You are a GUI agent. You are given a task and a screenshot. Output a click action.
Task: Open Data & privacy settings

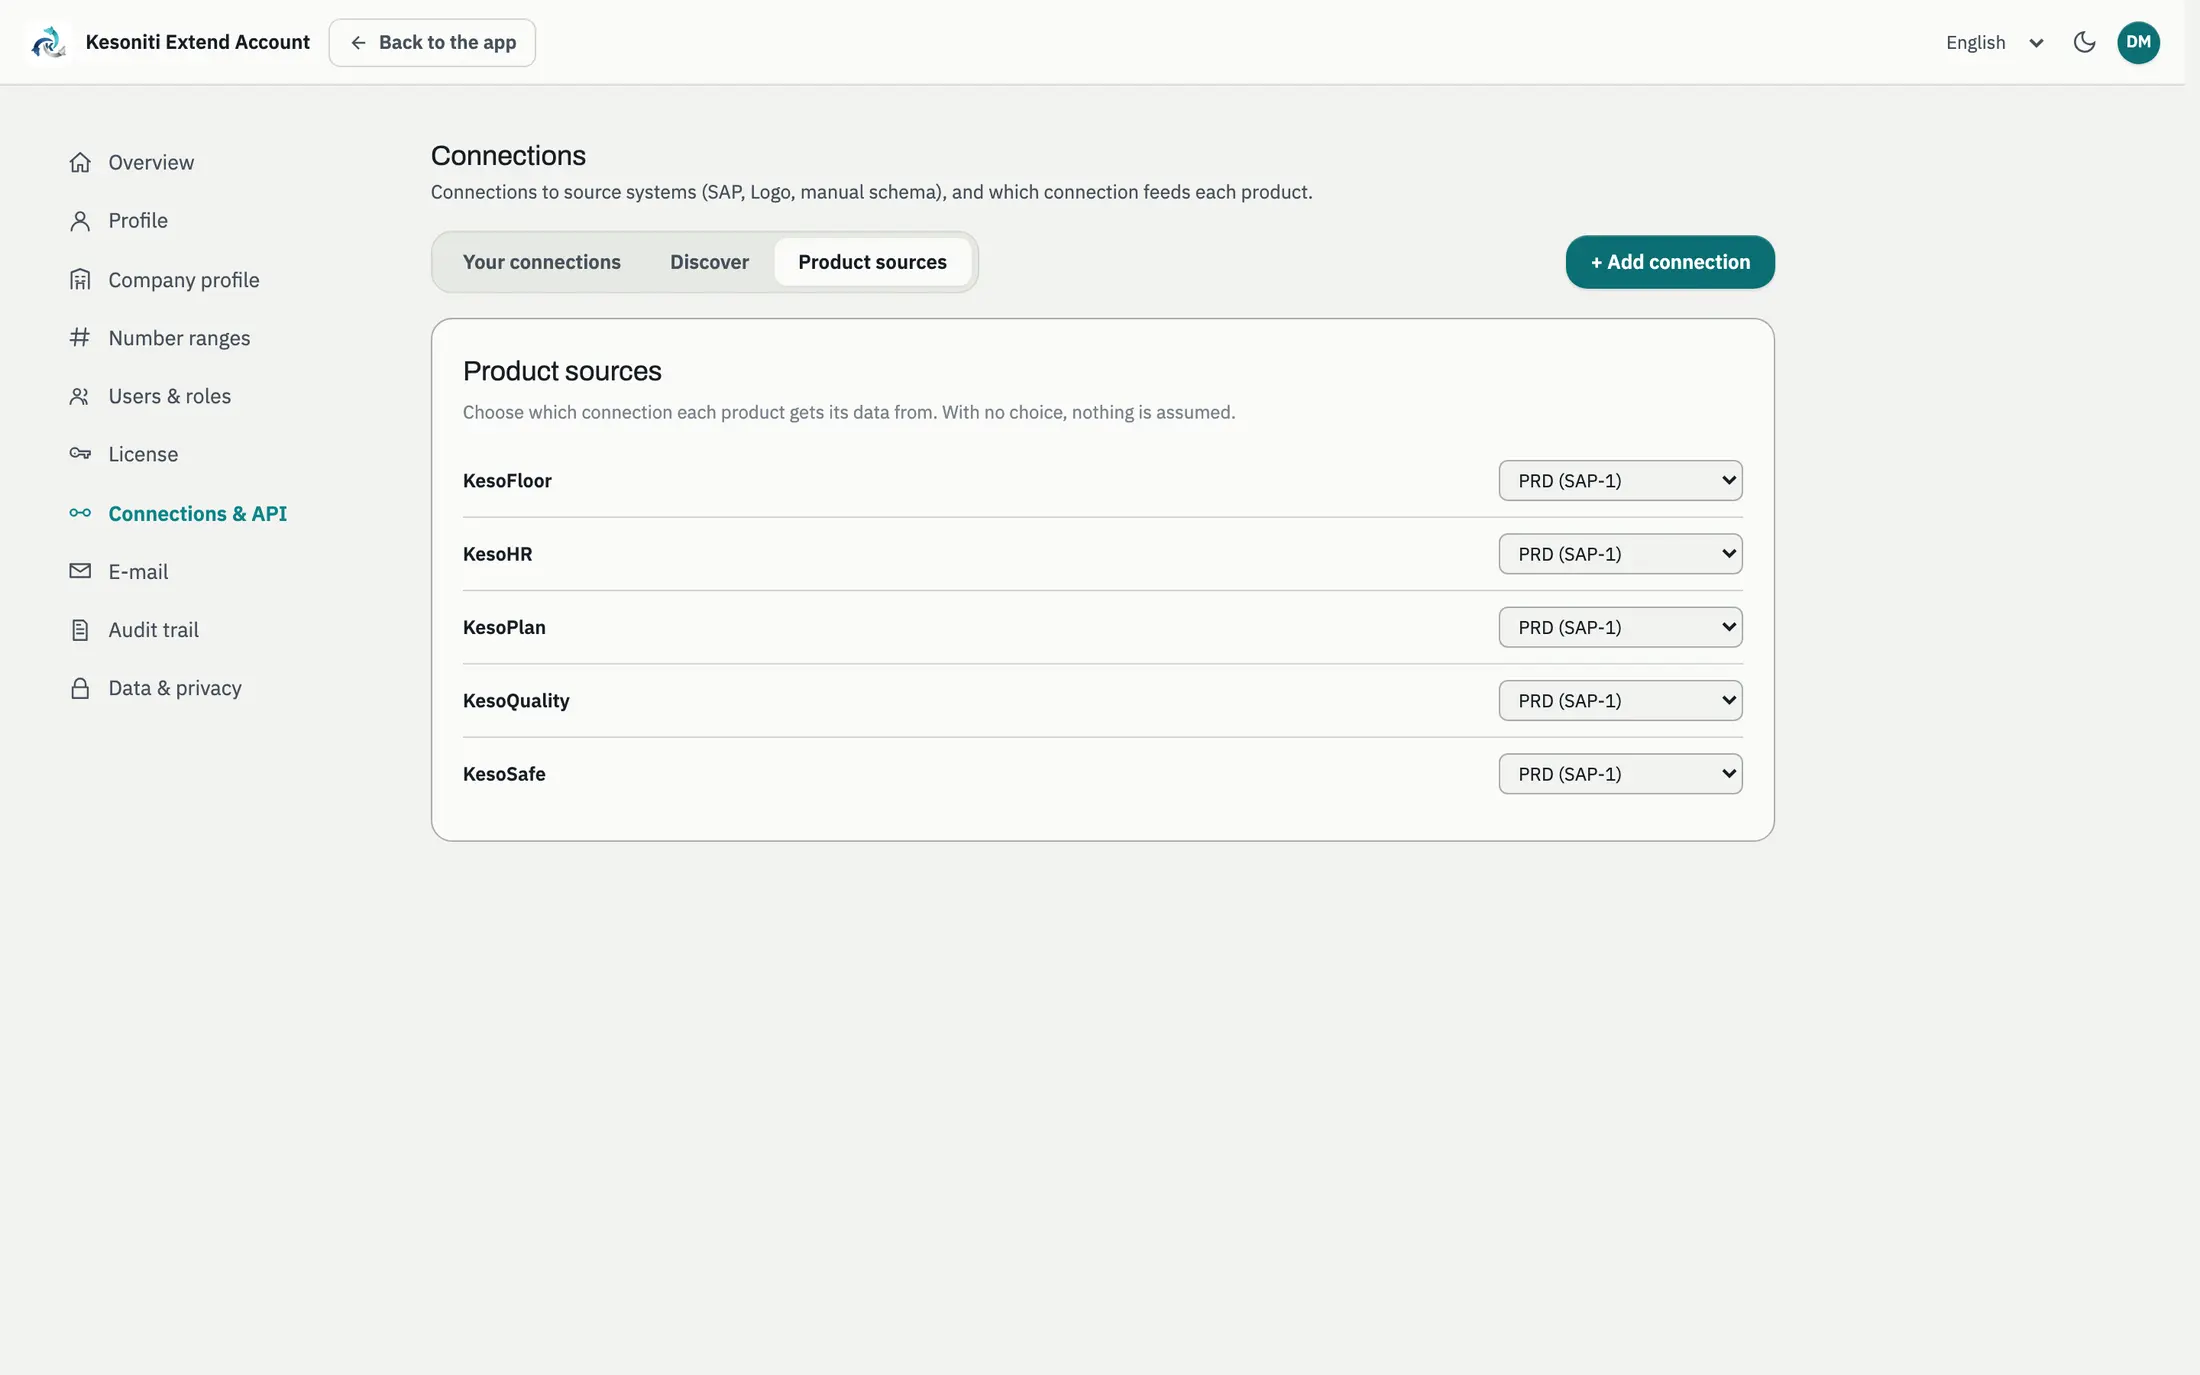pos(174,688)
